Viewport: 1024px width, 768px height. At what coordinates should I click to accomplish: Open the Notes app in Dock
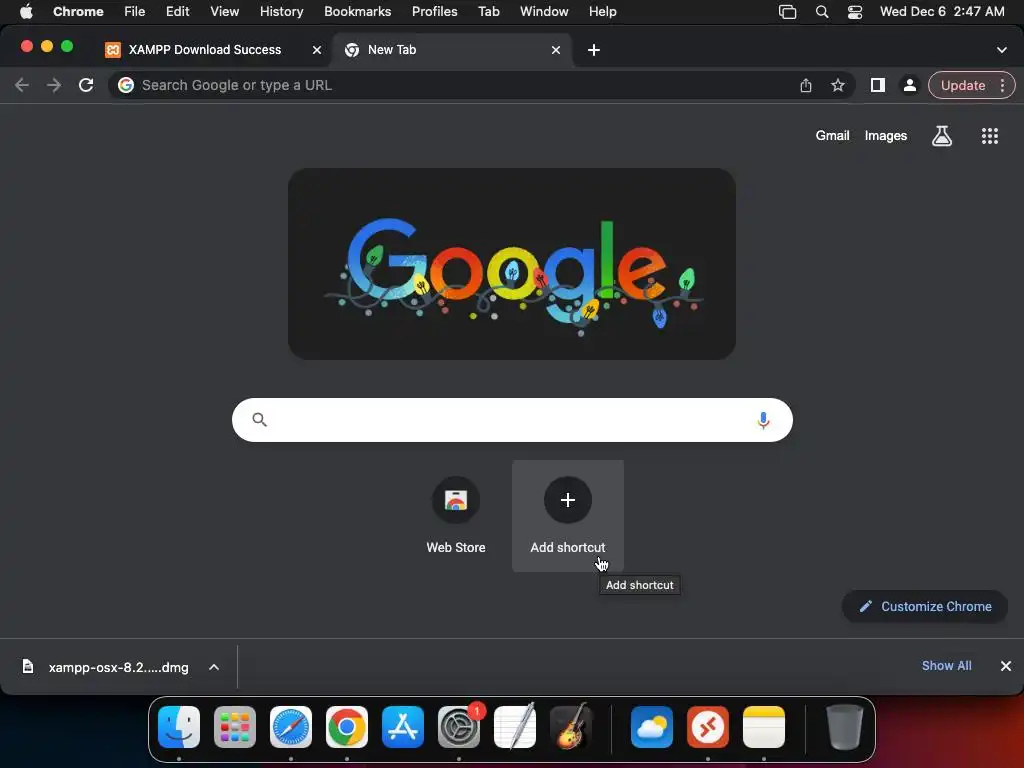point(763,727)
